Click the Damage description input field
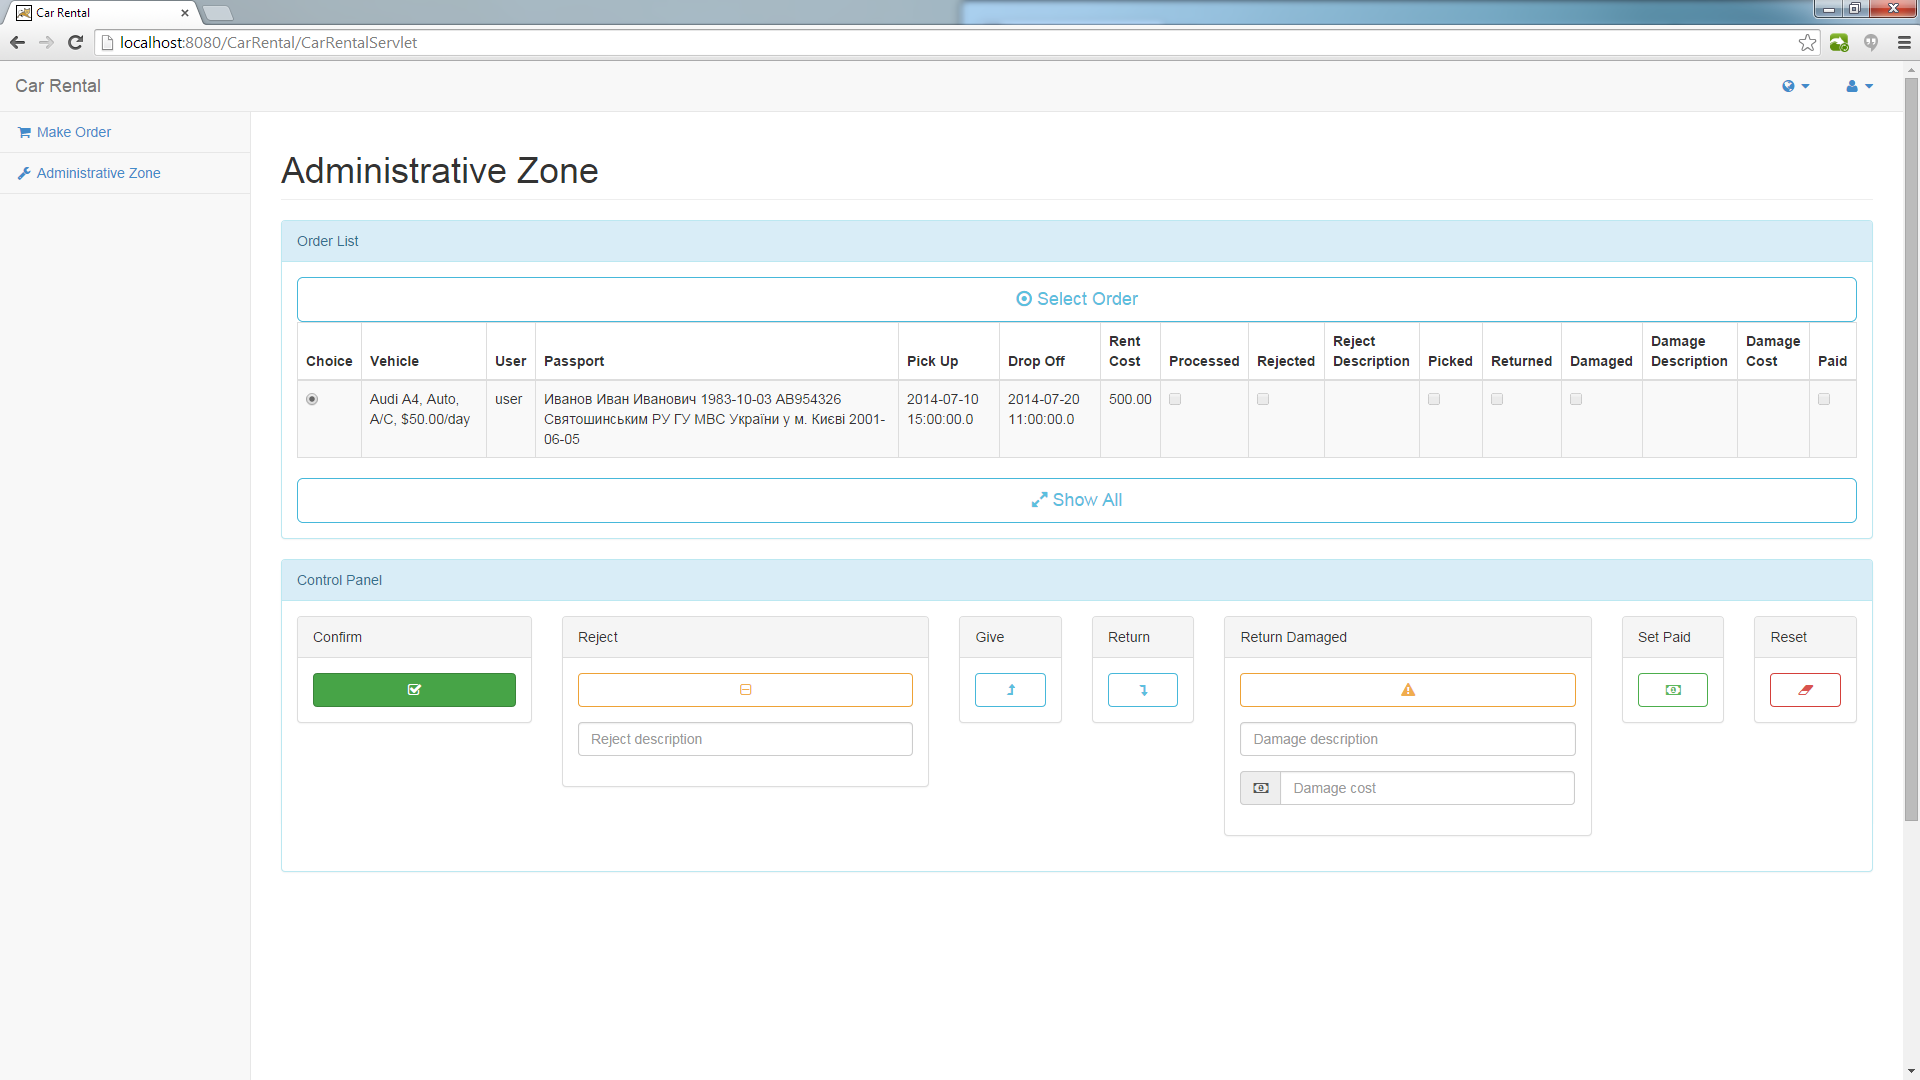The image size is (1920, 1080). (x=1408, y=739)
